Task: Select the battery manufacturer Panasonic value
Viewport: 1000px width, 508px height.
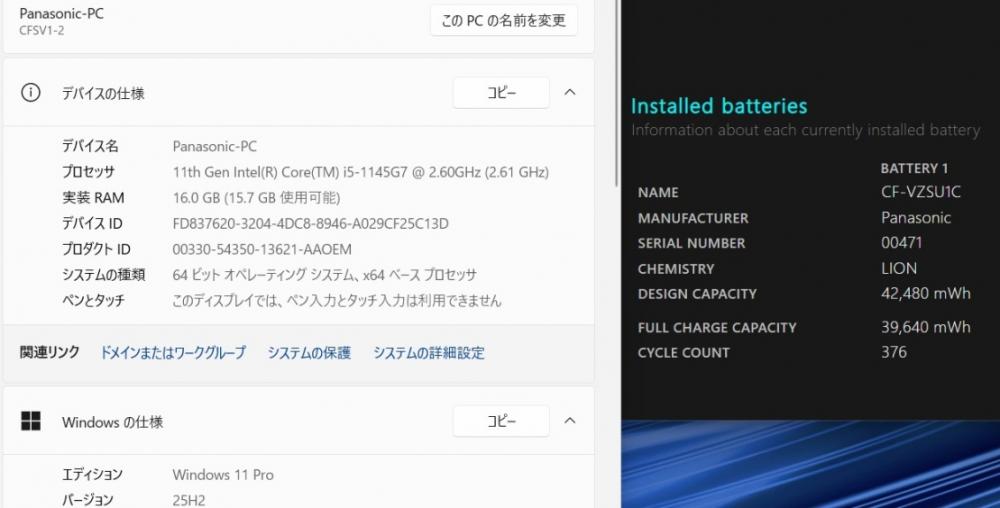Action: pyautogui.click(x=916, y=218)
